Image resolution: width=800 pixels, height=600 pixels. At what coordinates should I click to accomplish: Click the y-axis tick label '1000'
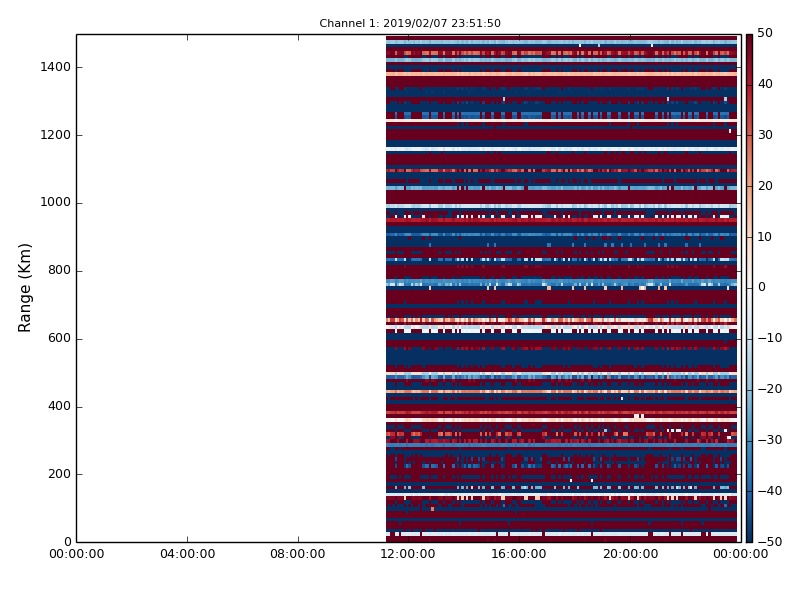(x=56, y=203)
